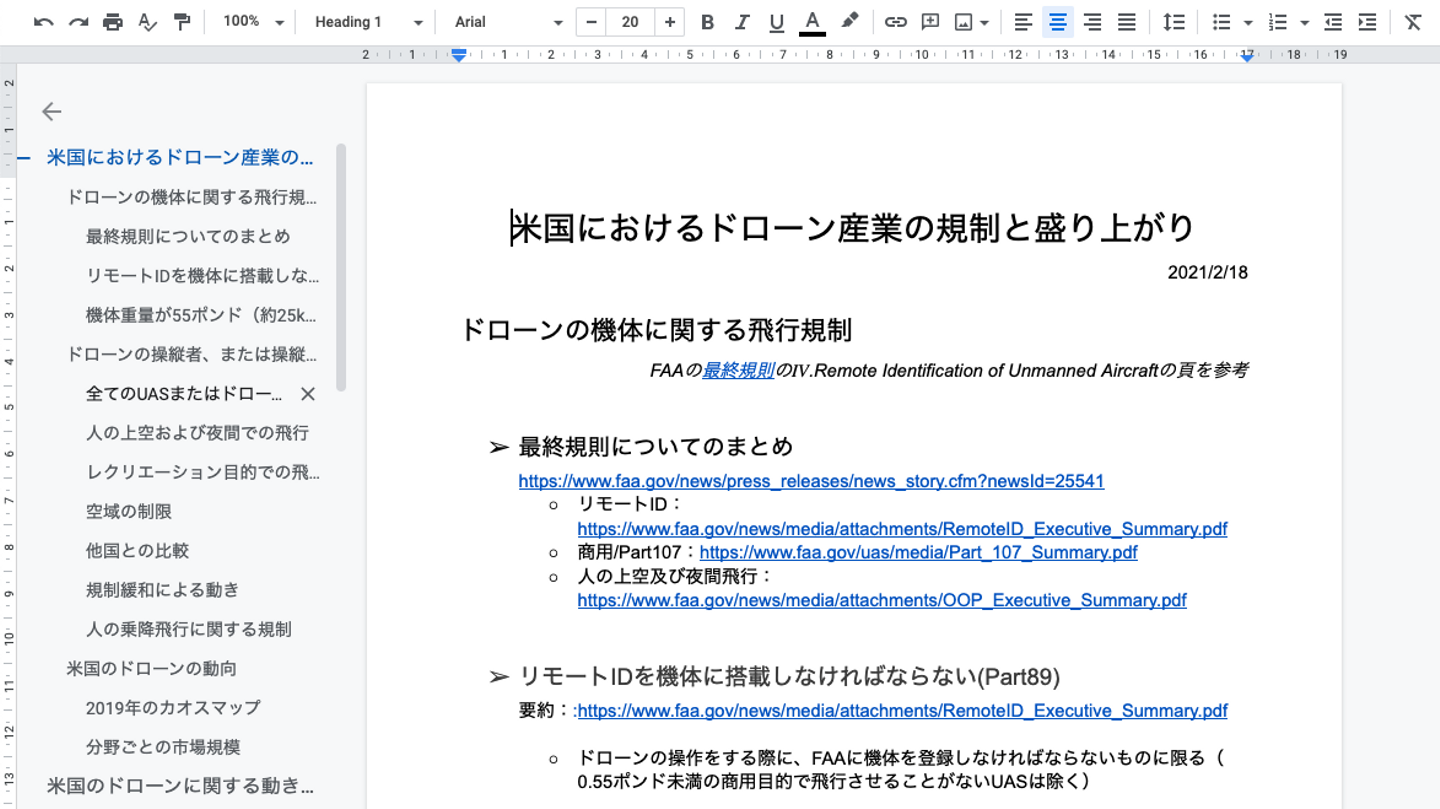Open the Arial font dropdown

coord(508,22)
